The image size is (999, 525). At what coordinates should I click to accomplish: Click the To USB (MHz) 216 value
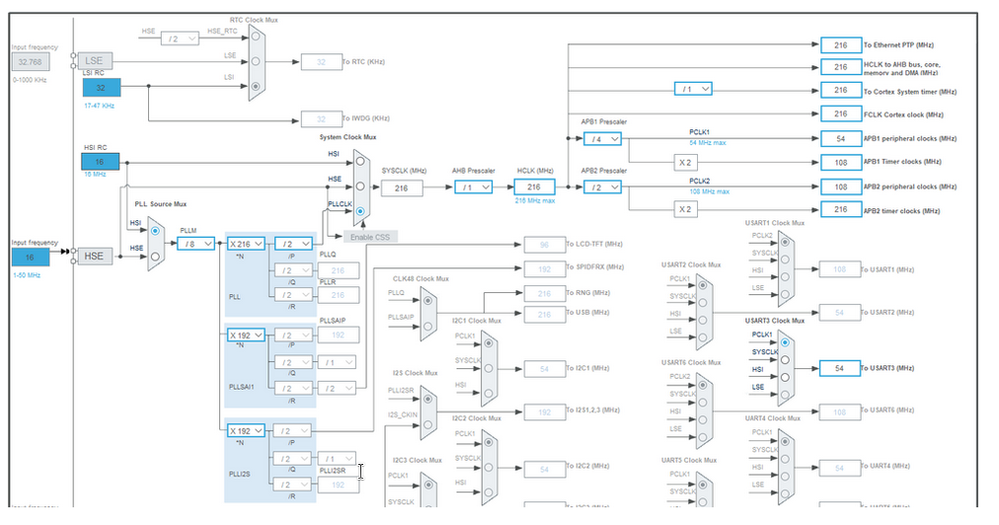[544, 315]
